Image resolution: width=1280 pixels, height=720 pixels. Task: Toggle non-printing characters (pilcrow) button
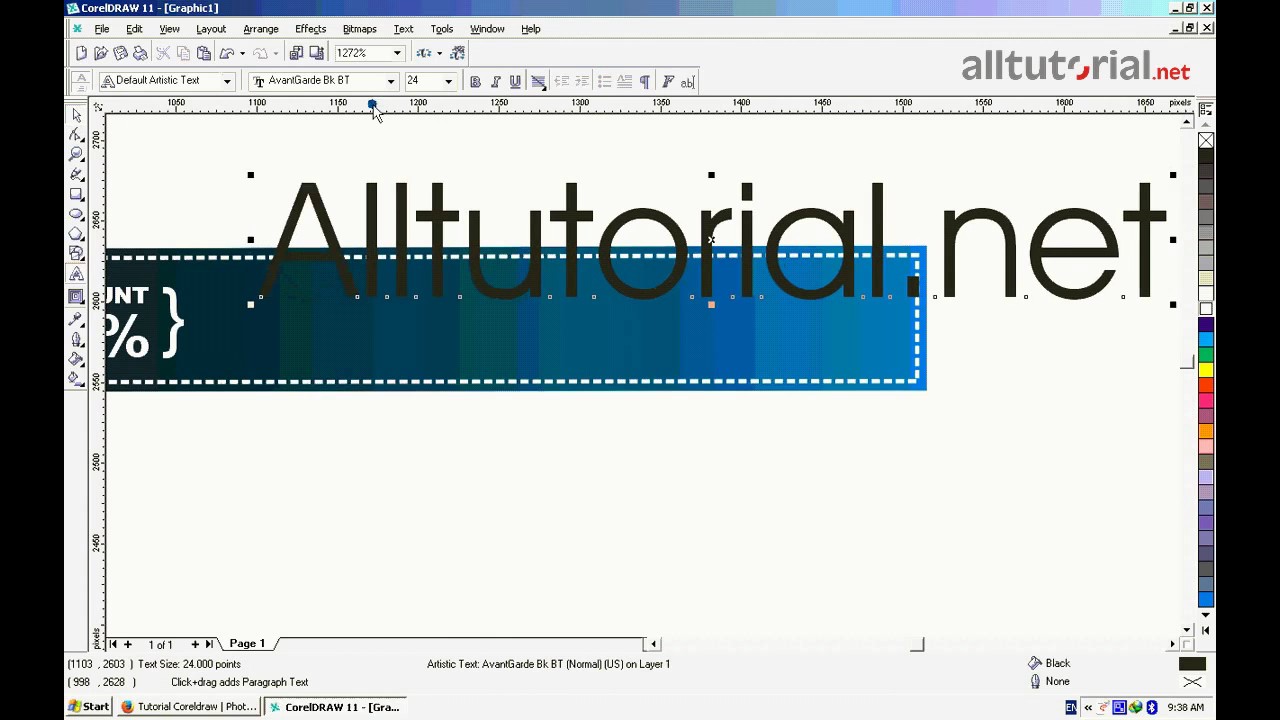(645, 81)
